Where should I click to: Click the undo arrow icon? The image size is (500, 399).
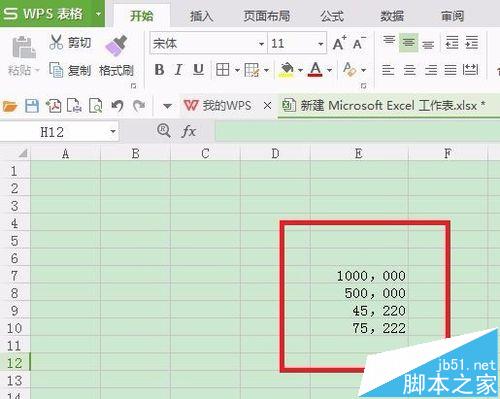pos(117,106)
